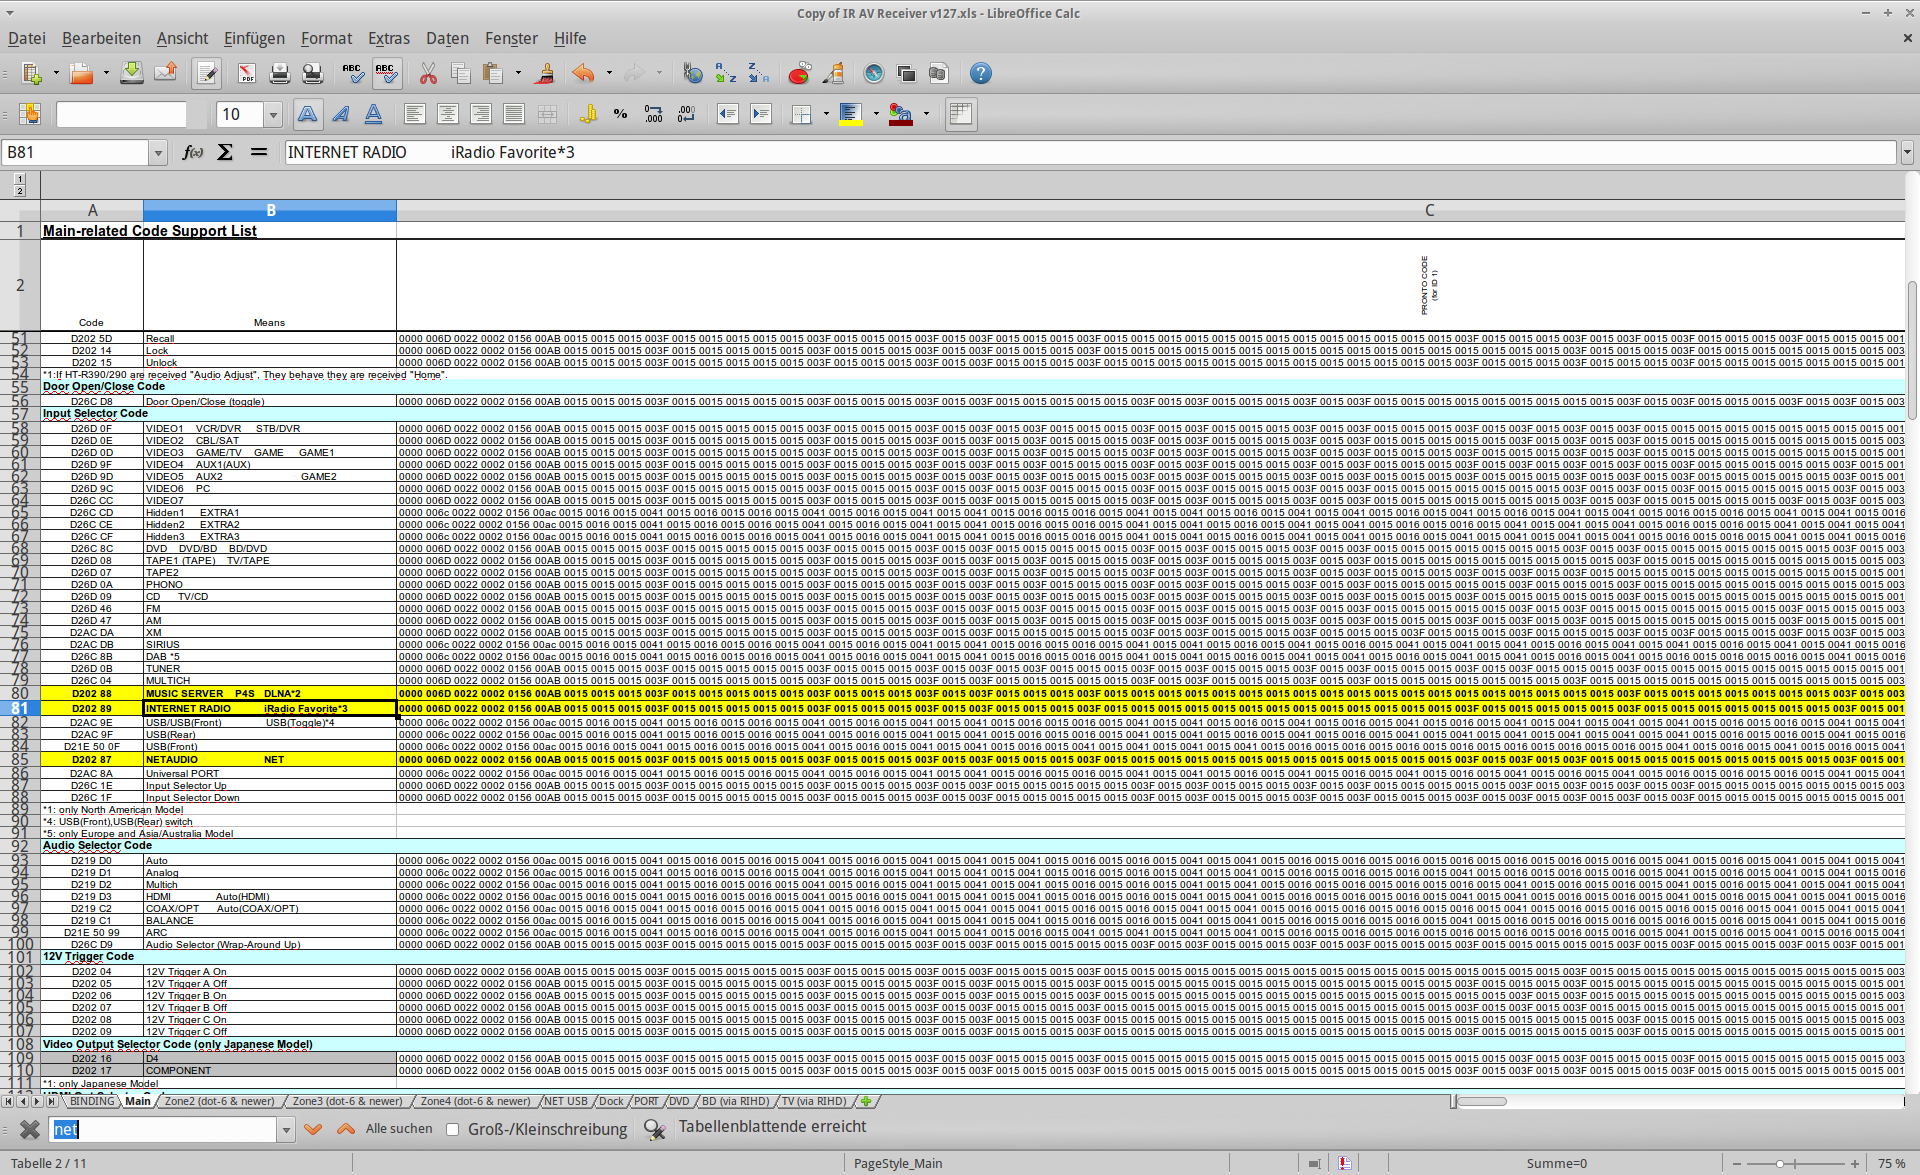Click the zoom slider in status bar
This screenshot has width=1920, height=1175.
(1780, 1164)
